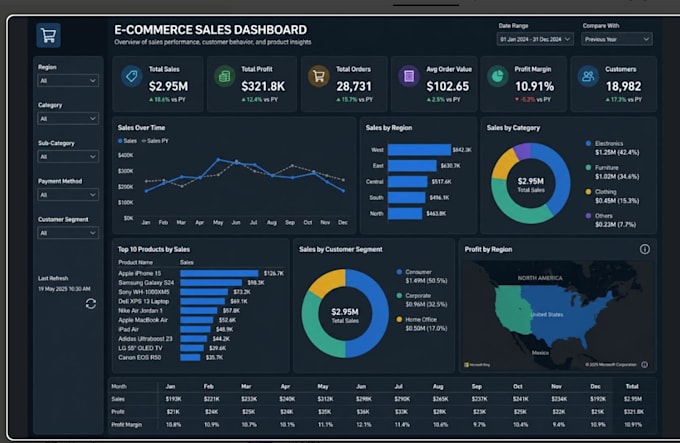Click the Total Profit value $321.8K
680x443 pixels.
point(263,86)
